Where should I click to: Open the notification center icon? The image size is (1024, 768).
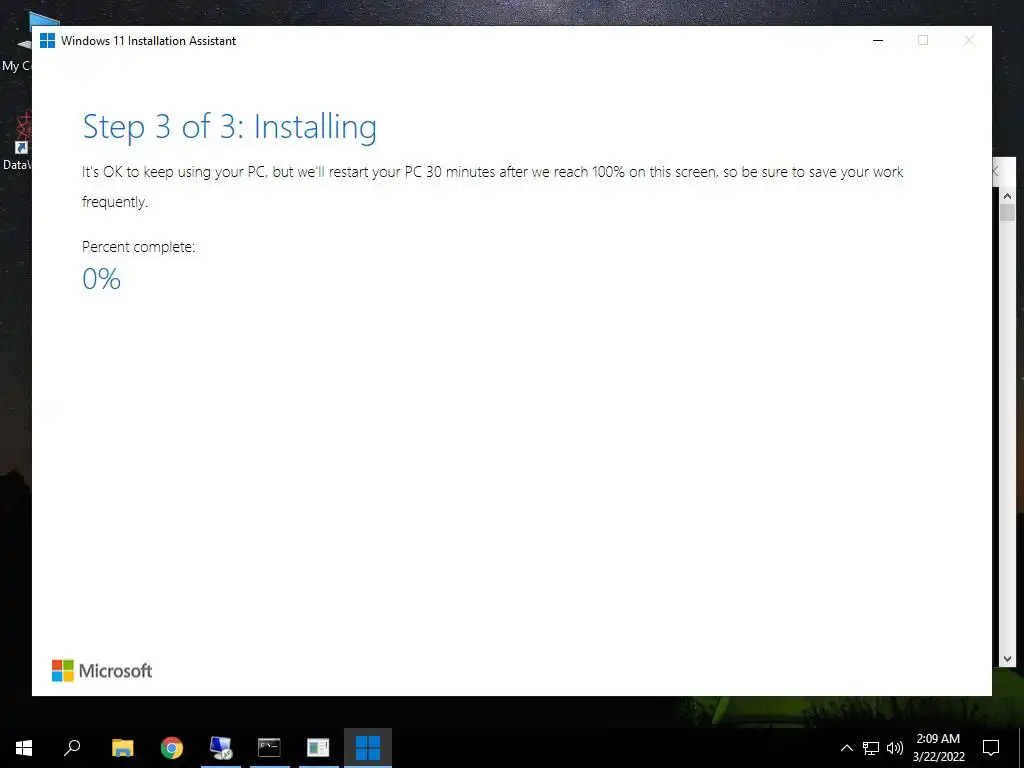(991, 747)
